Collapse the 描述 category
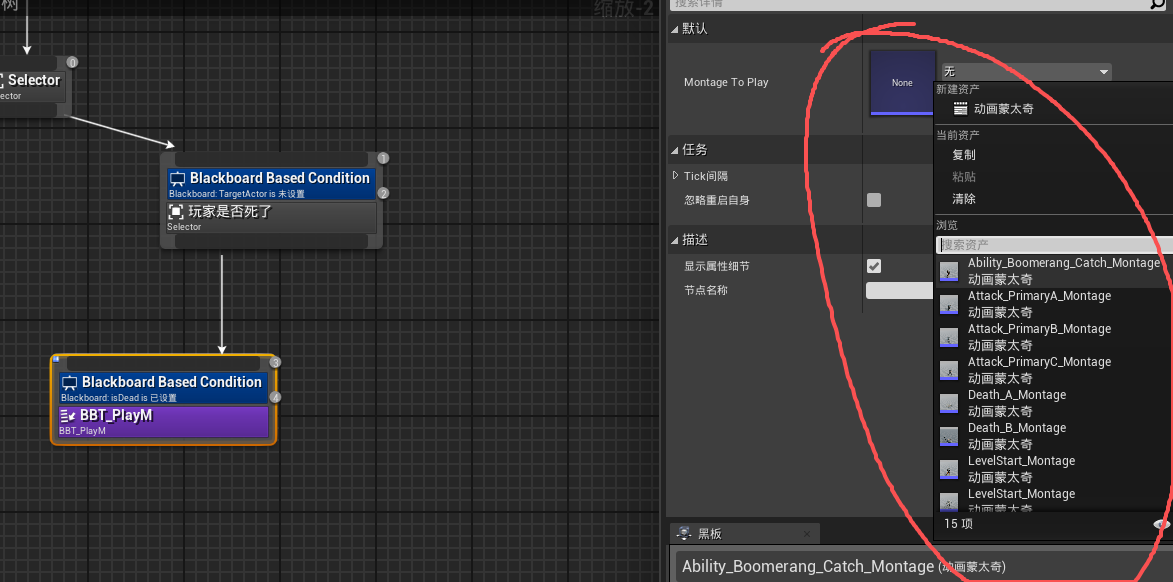 676,240
